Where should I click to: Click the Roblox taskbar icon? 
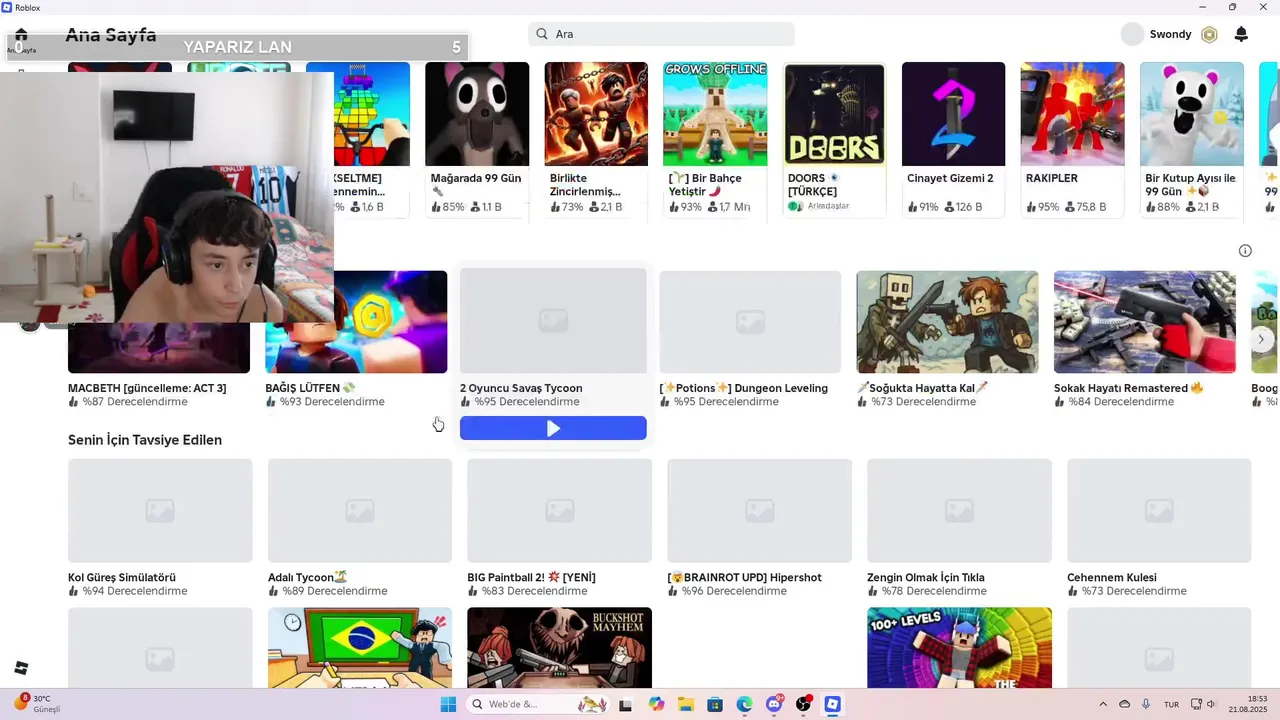[832, 704]
